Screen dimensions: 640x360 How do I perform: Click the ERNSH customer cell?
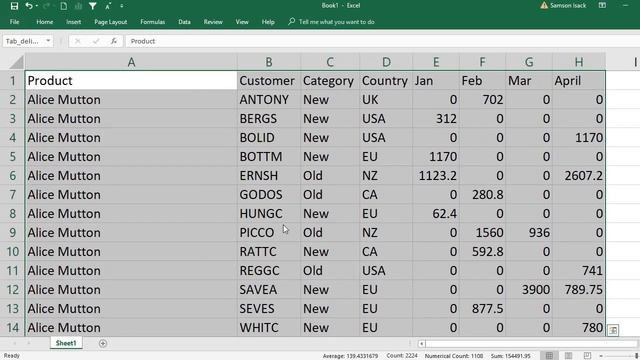click(x=269, y=176)
